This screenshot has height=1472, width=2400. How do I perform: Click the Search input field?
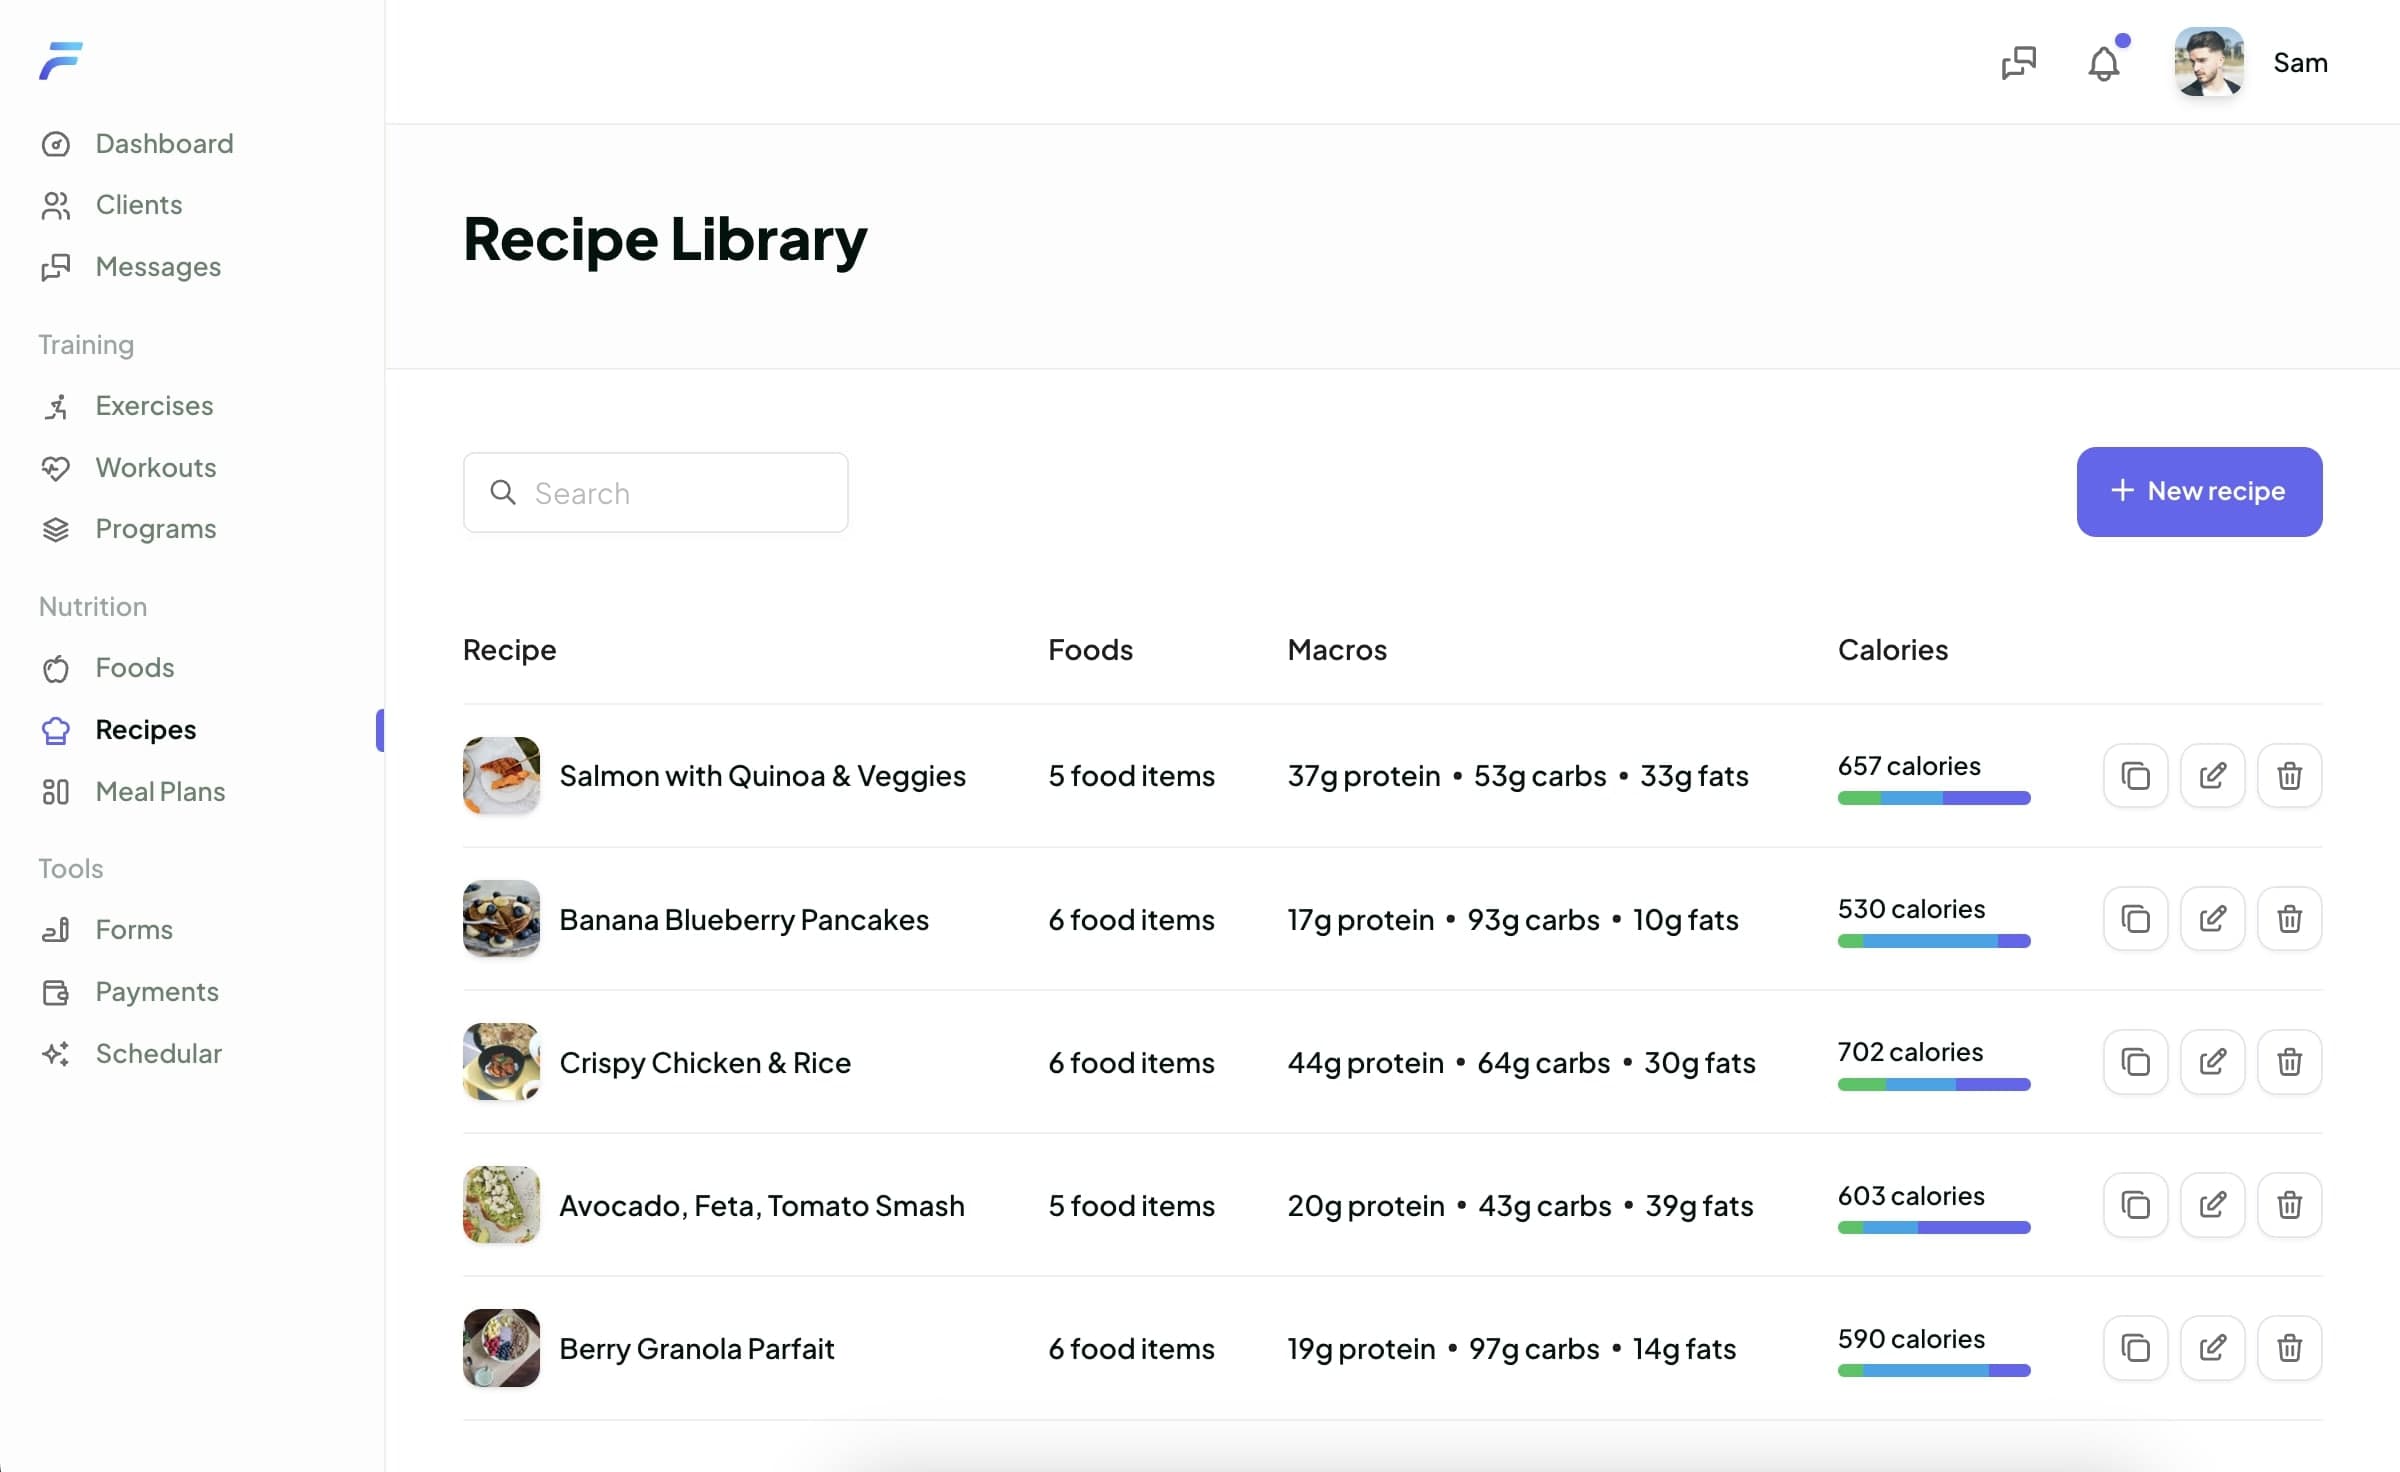tap(655, 492)
